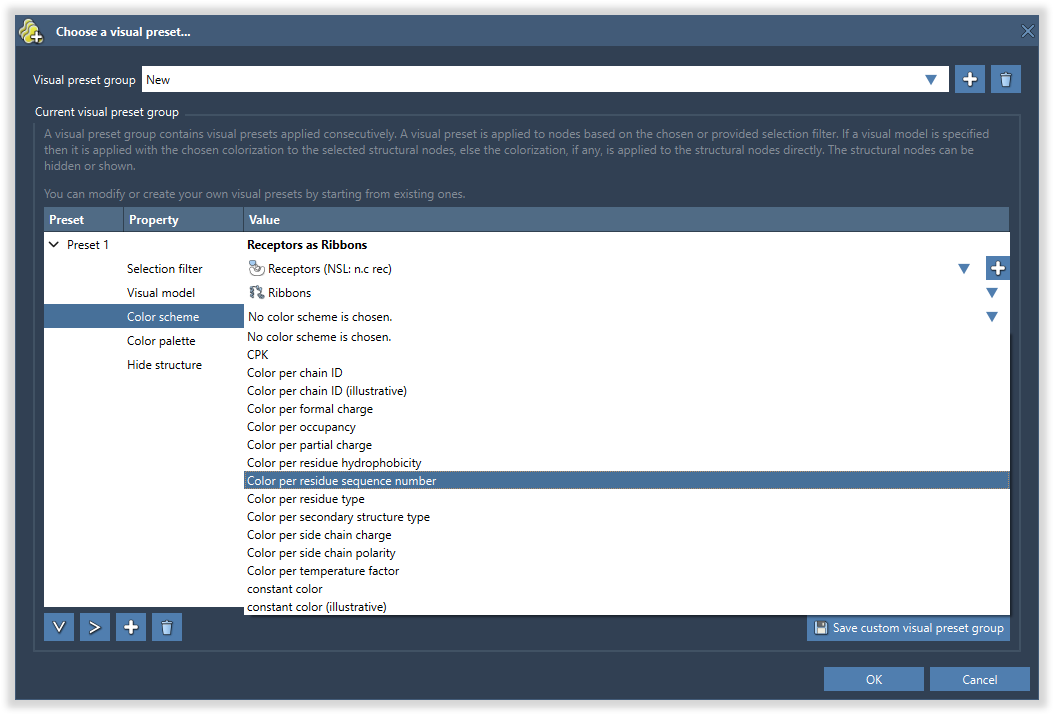Pick Color per secondary structure type
Viewport: 1054px width, 715px height.
338,517
